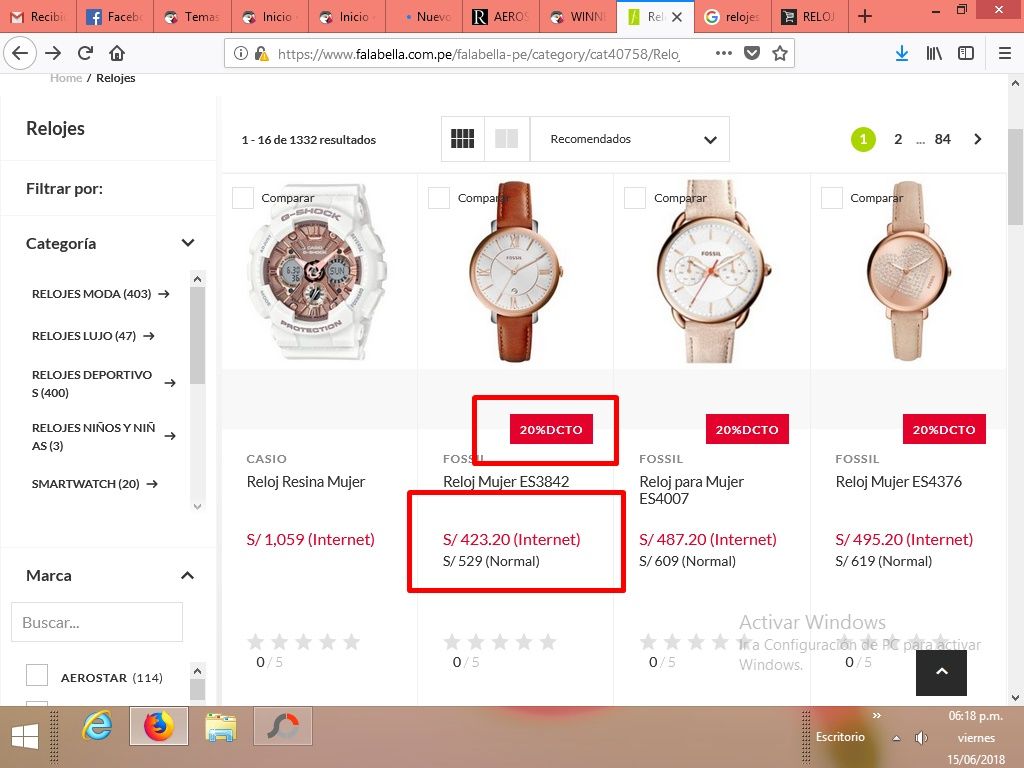The height and width of the screenshot is (768, 1024).
Task: Open the Recomendados sort dropdown
Action: [x=630, y=139]
